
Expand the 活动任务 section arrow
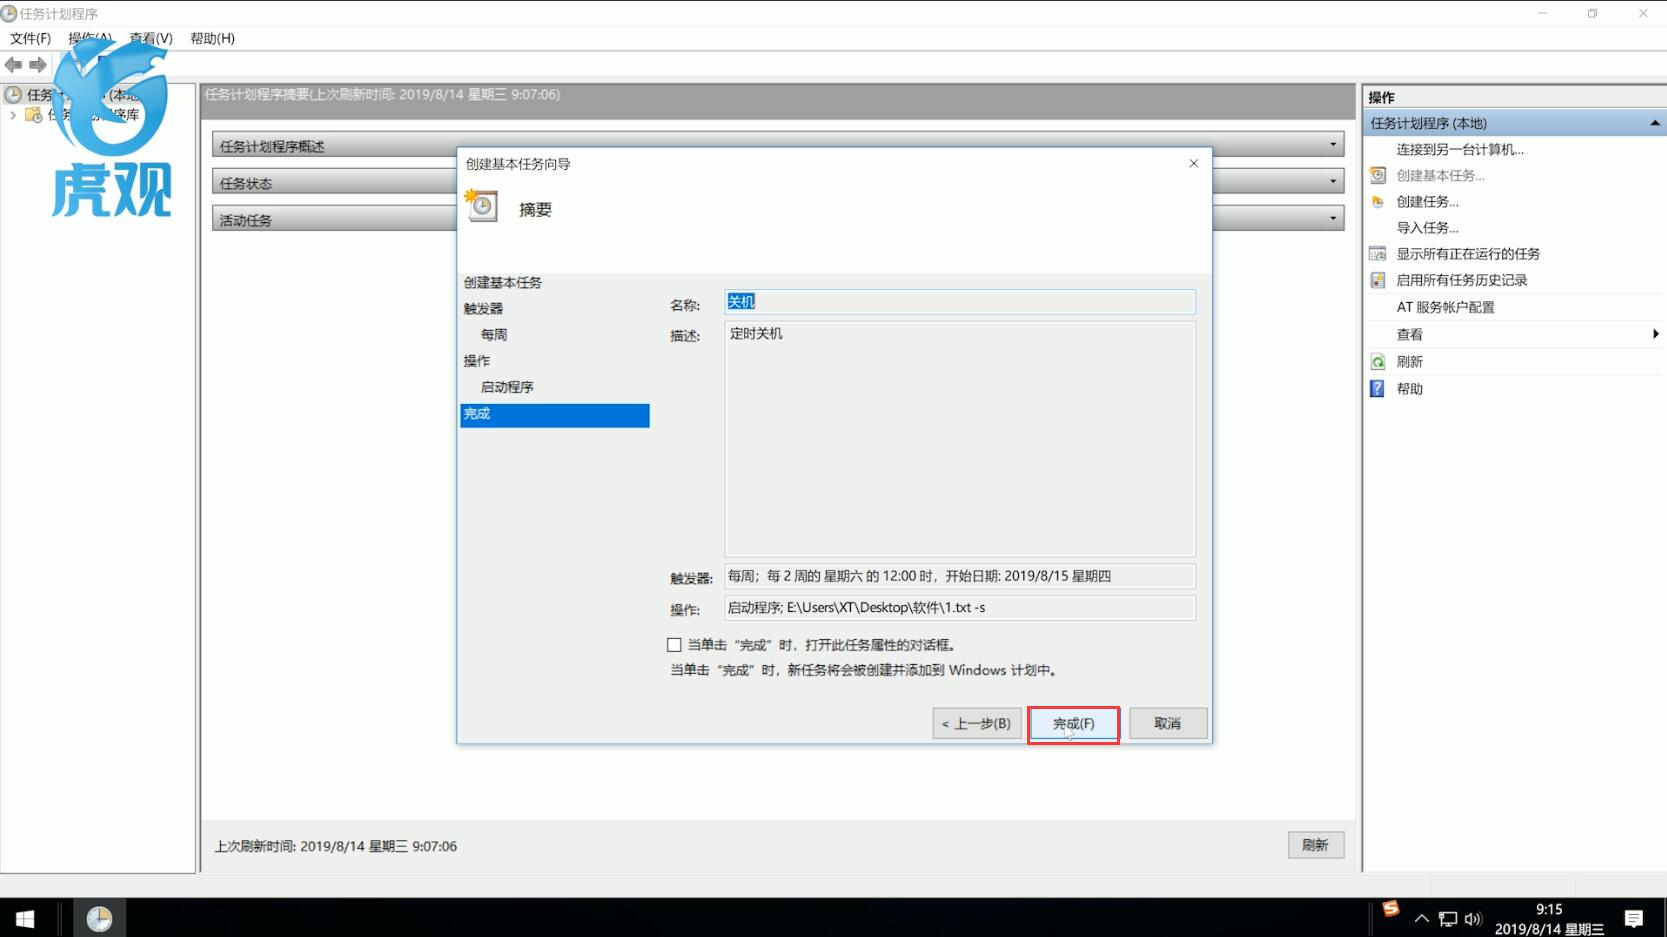click(1333, 218)
